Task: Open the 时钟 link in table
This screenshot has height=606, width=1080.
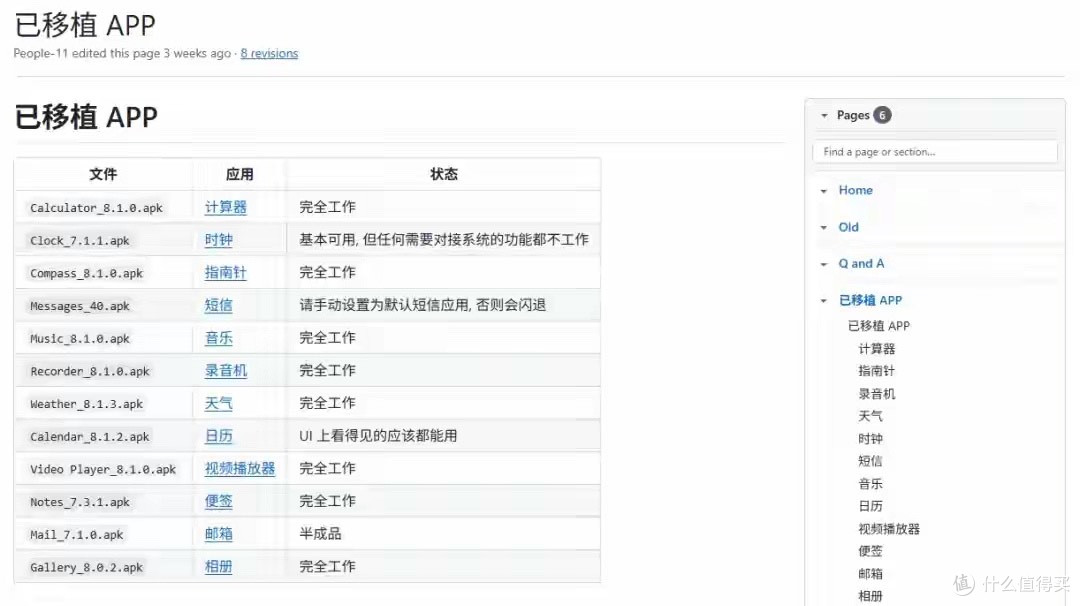Action: tap(218, 240)
